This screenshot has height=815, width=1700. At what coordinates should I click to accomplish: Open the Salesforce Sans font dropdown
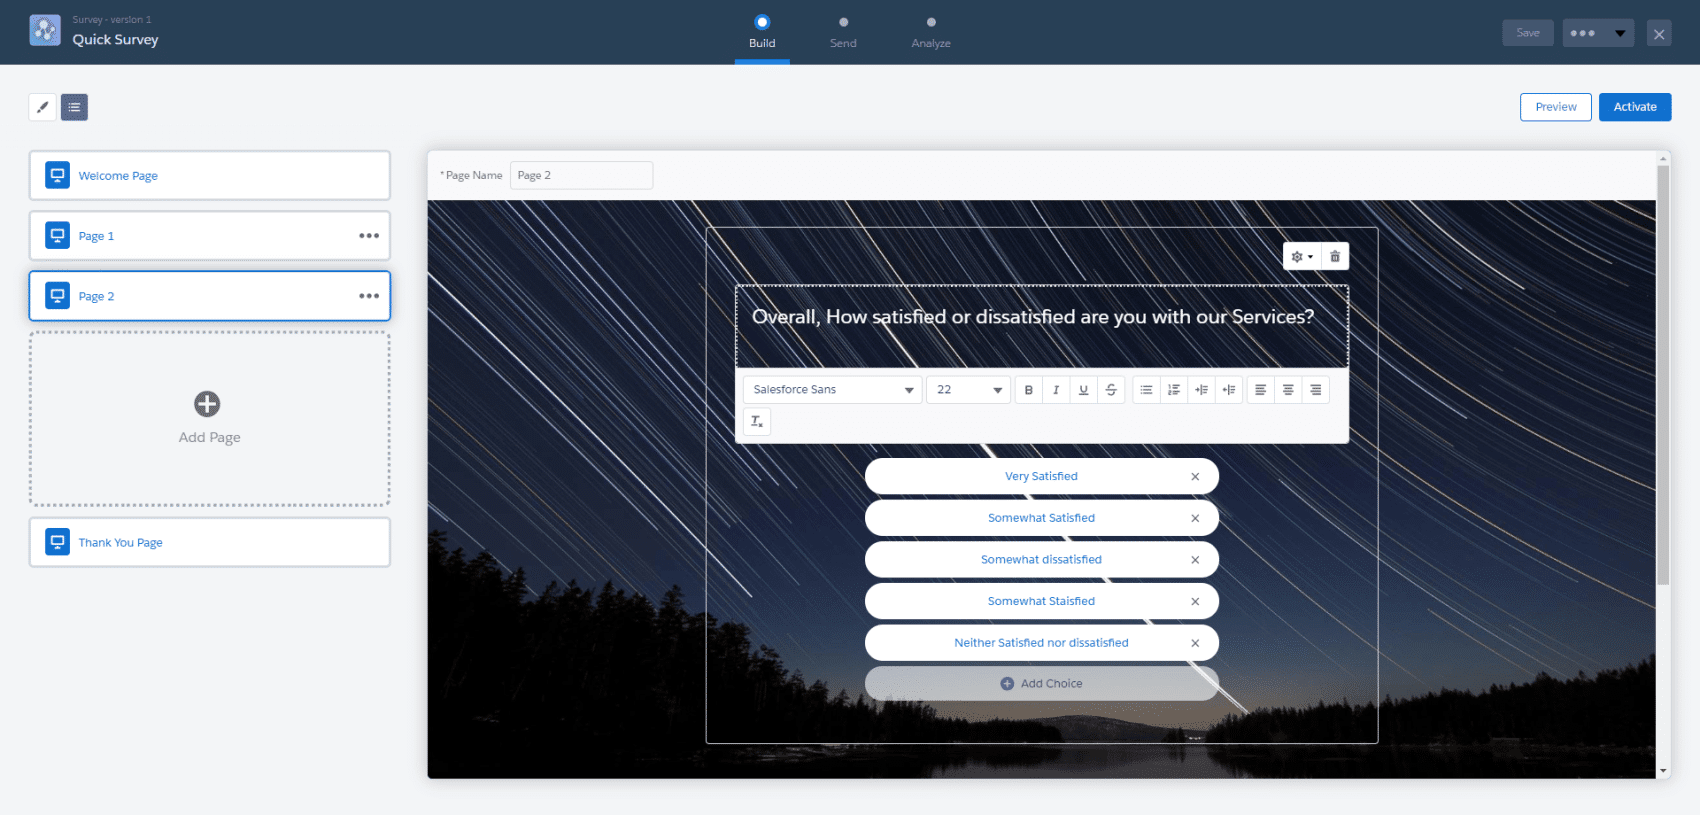[x=832, y=390]
